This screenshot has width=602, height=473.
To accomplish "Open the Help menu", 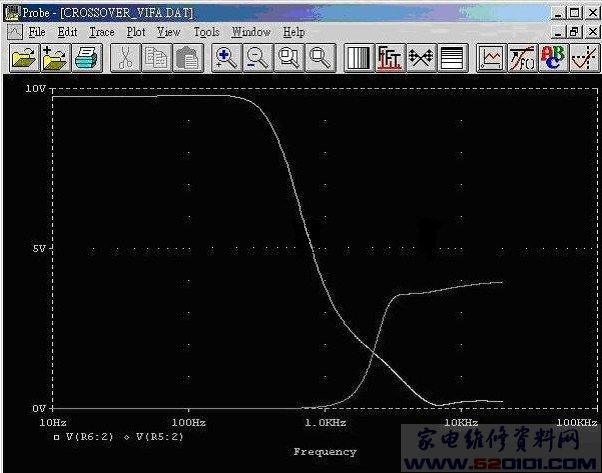I will pos(294,32).
